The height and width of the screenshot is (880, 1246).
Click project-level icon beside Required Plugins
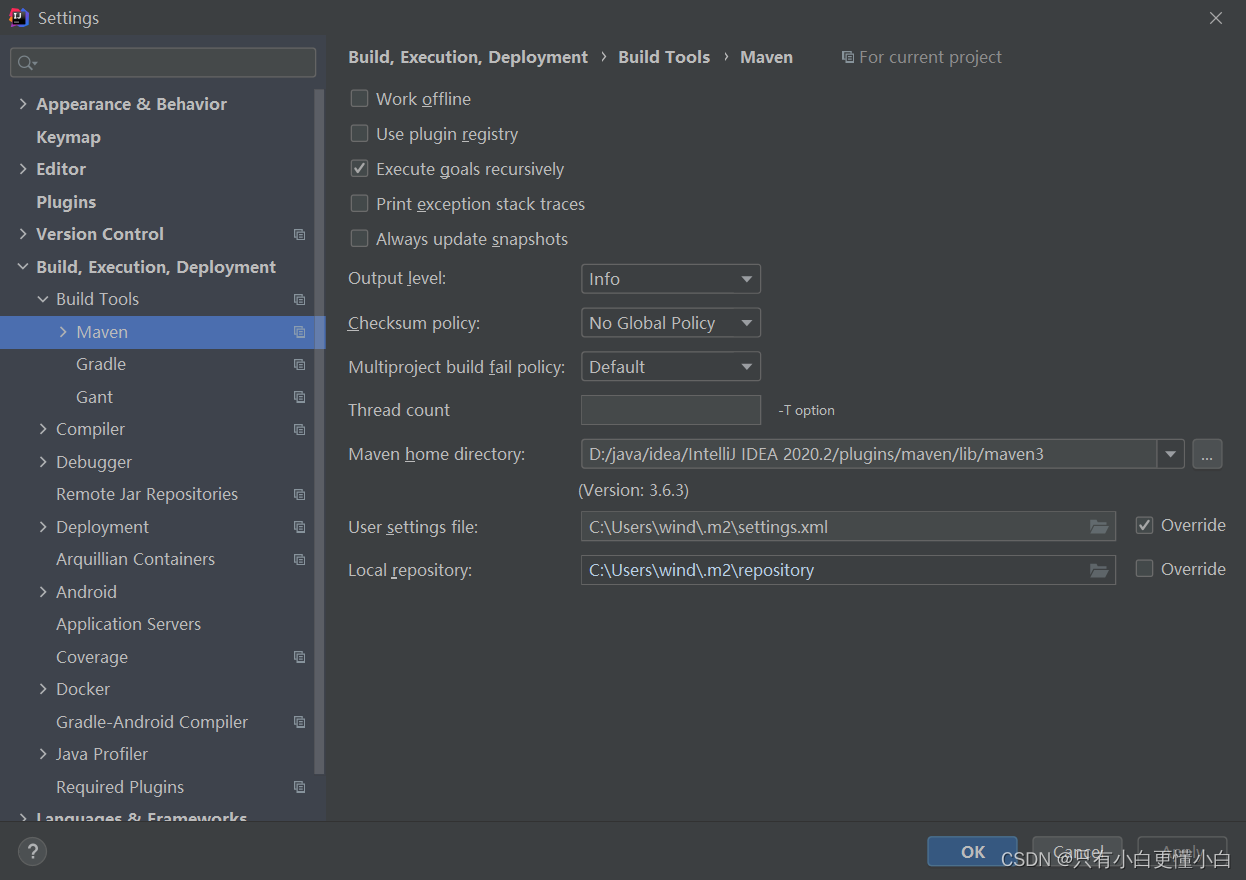(x=299, y=787)
